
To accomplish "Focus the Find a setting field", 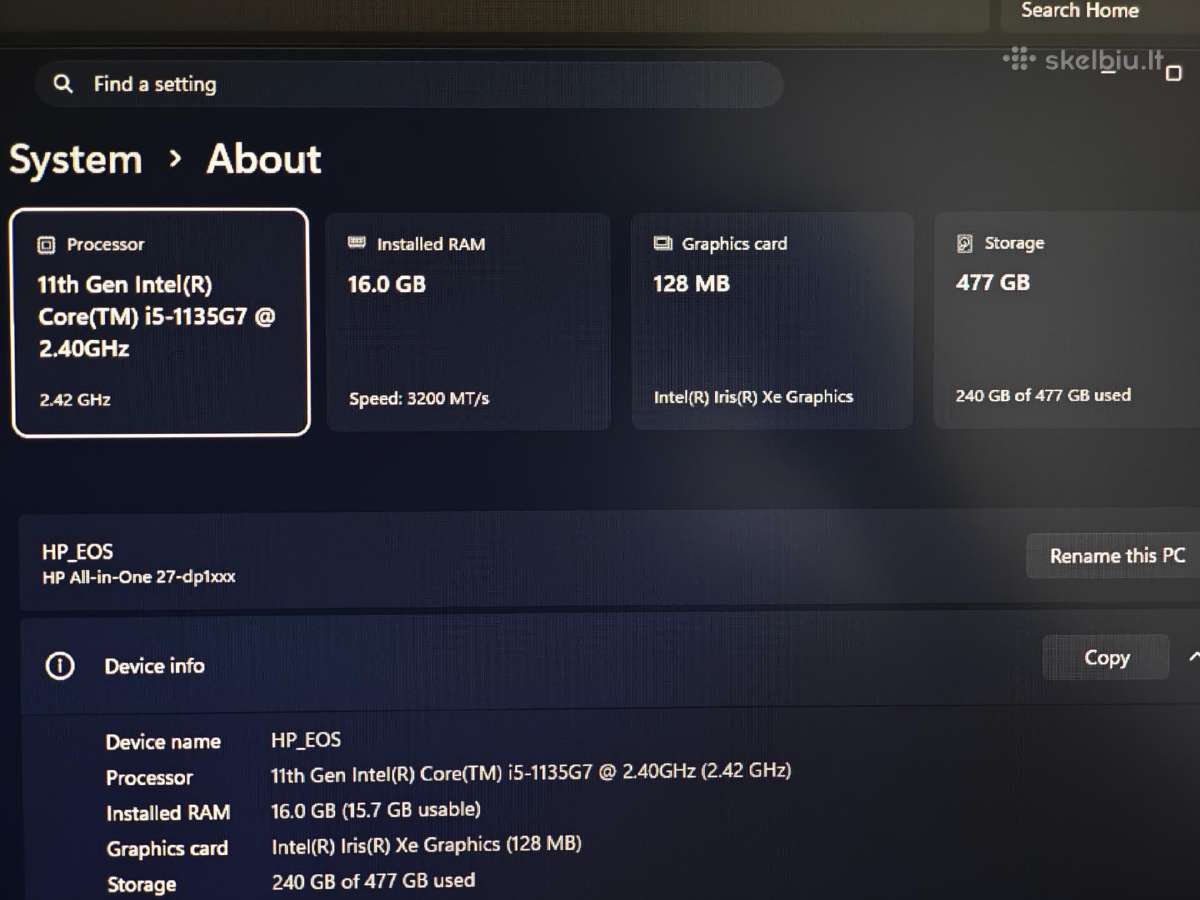I will point(408,85).
